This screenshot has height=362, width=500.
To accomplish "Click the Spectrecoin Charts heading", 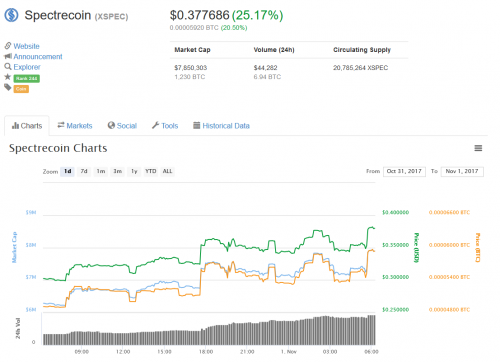I will point(58,148).
